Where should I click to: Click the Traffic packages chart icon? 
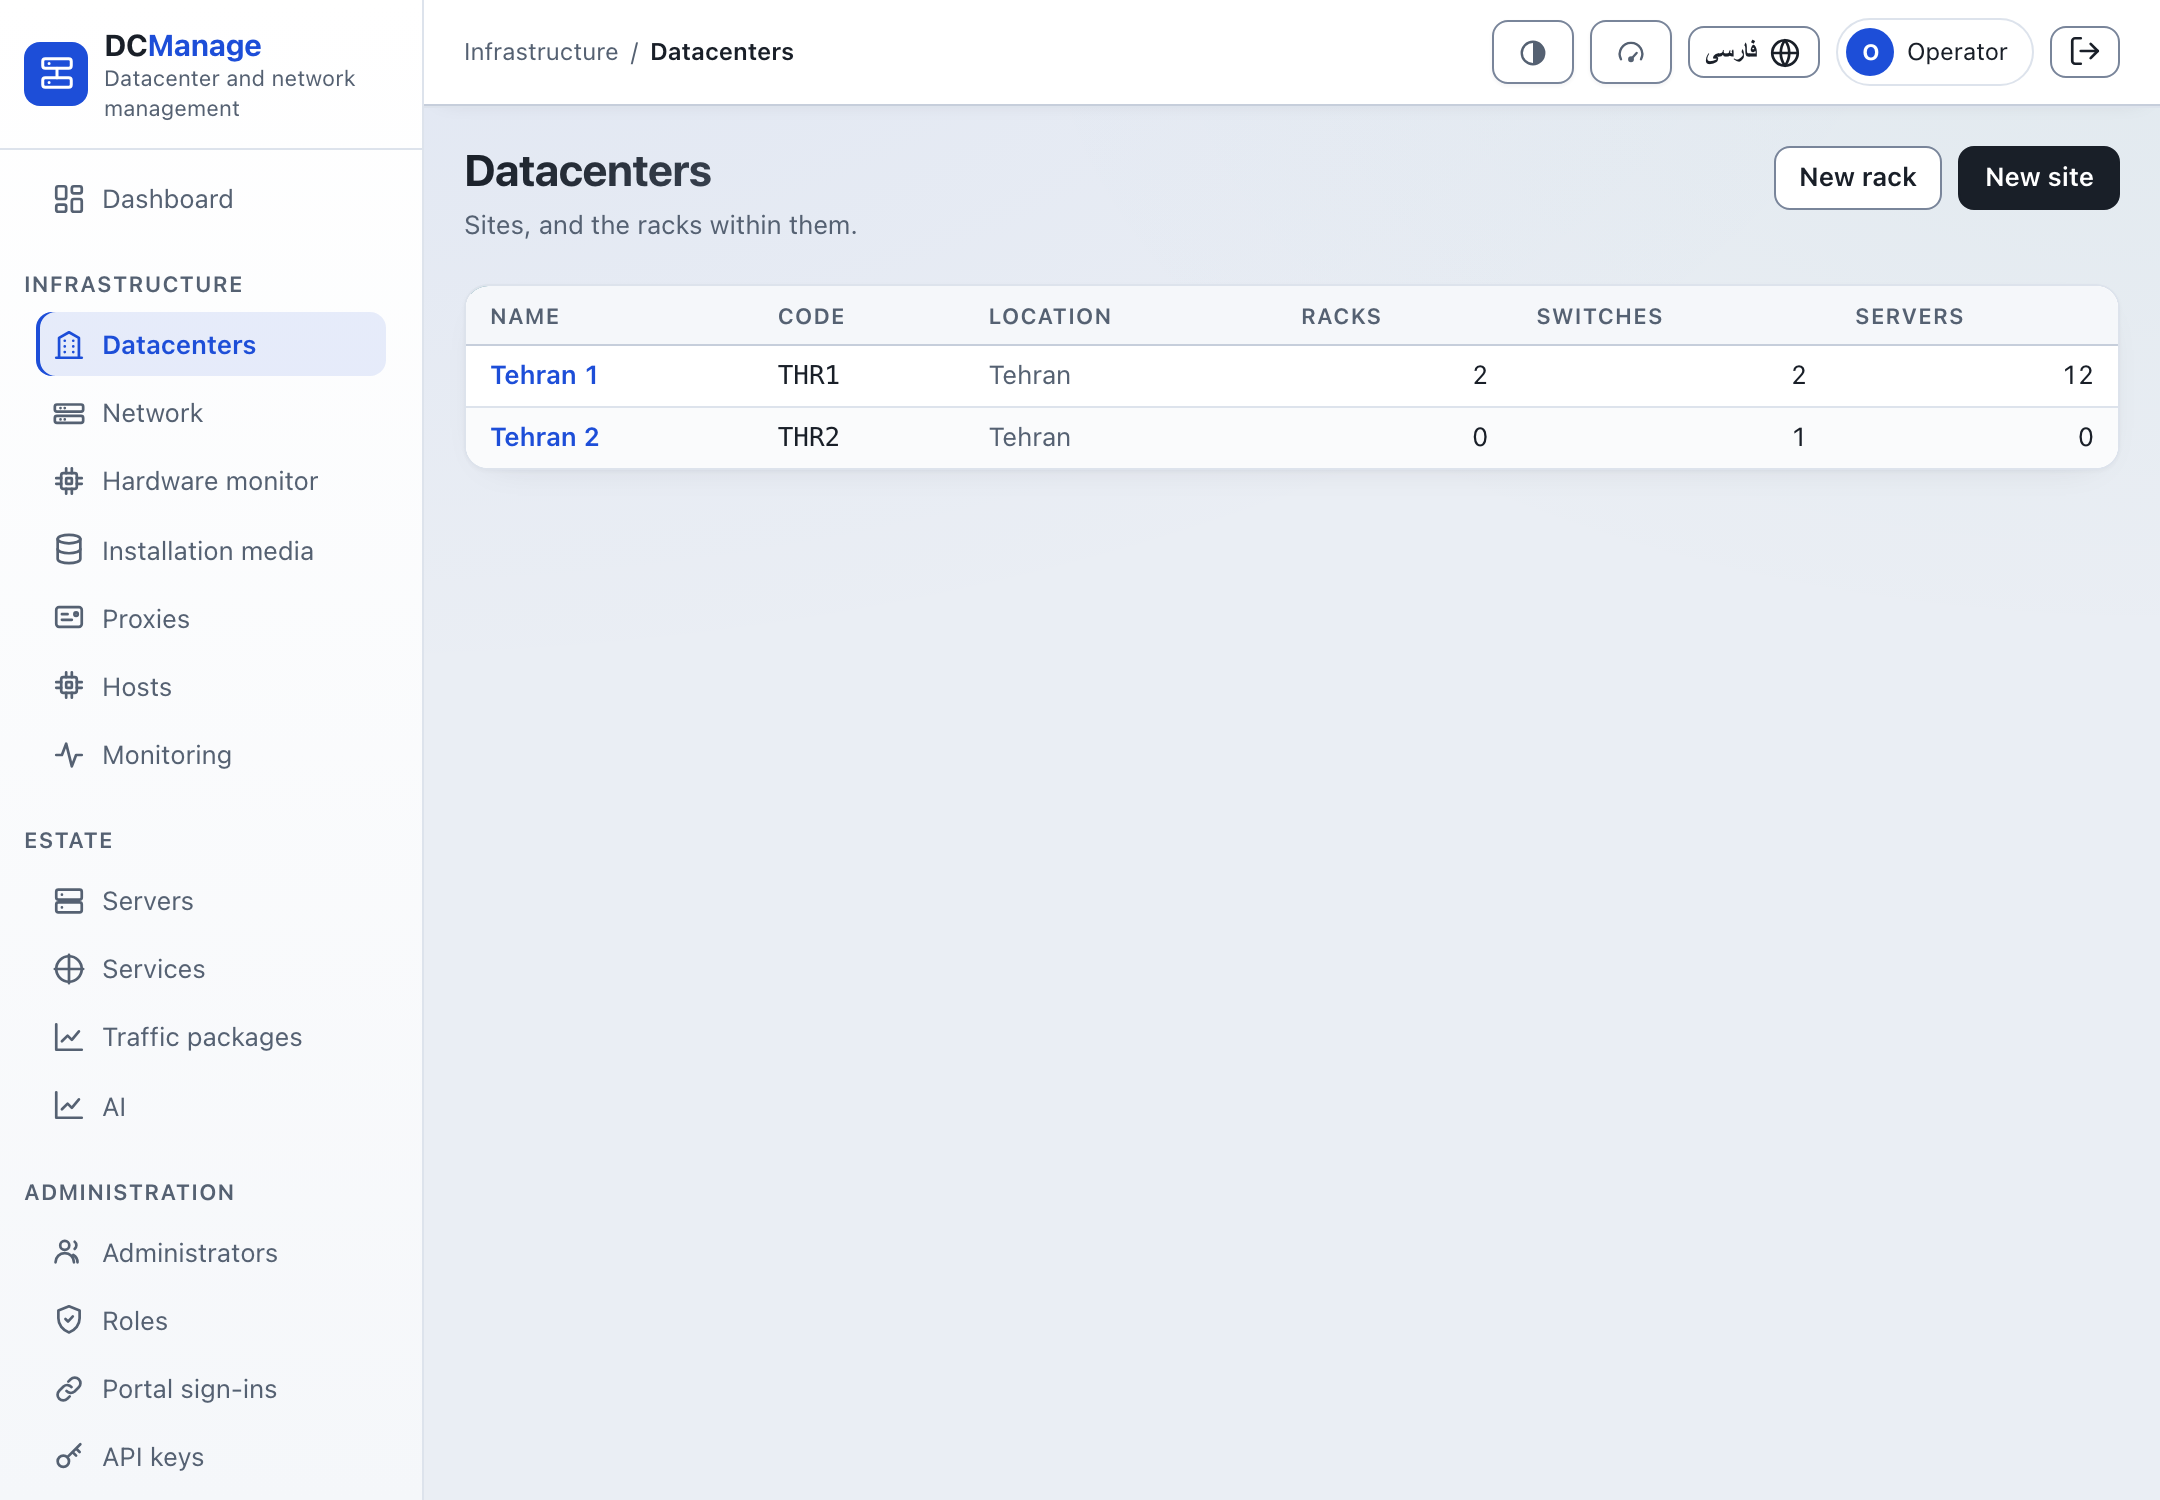coord(69,1037)
